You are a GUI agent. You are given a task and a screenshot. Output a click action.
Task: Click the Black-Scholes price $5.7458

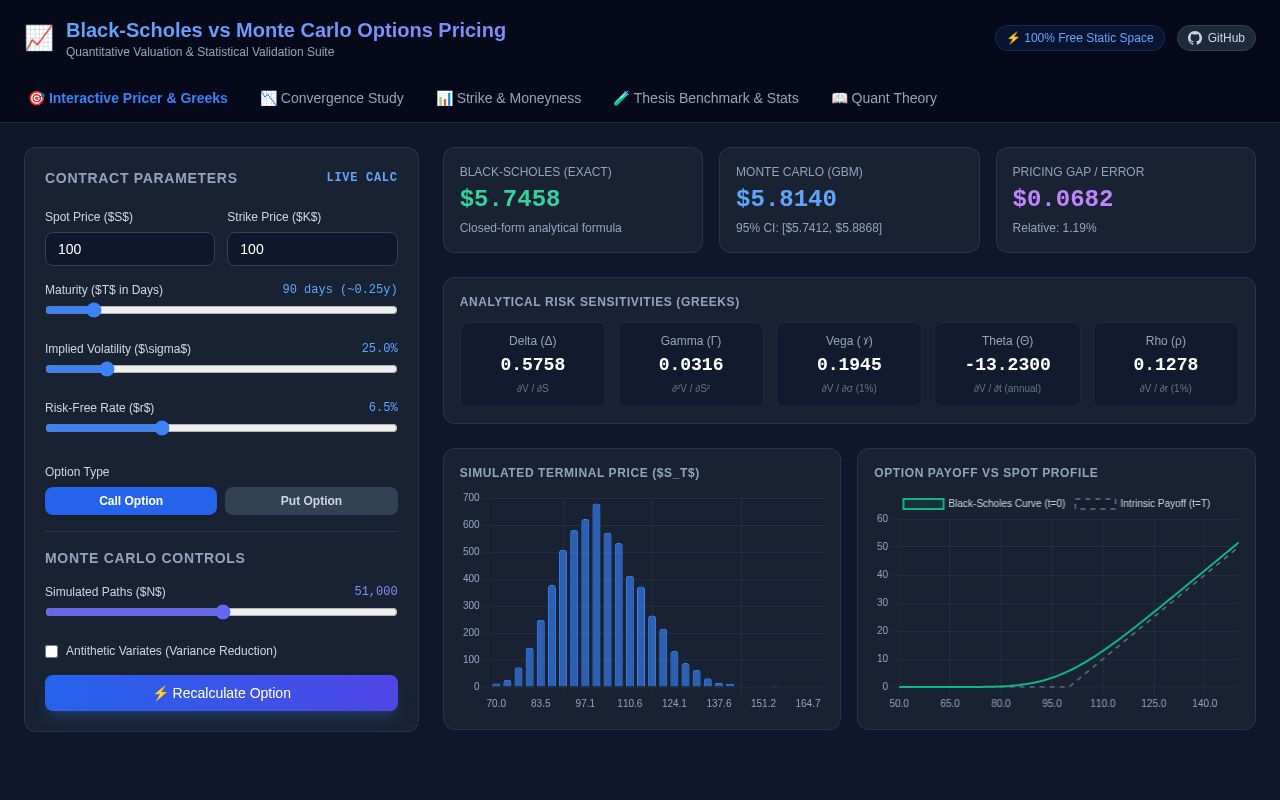[x=510, y=199]
